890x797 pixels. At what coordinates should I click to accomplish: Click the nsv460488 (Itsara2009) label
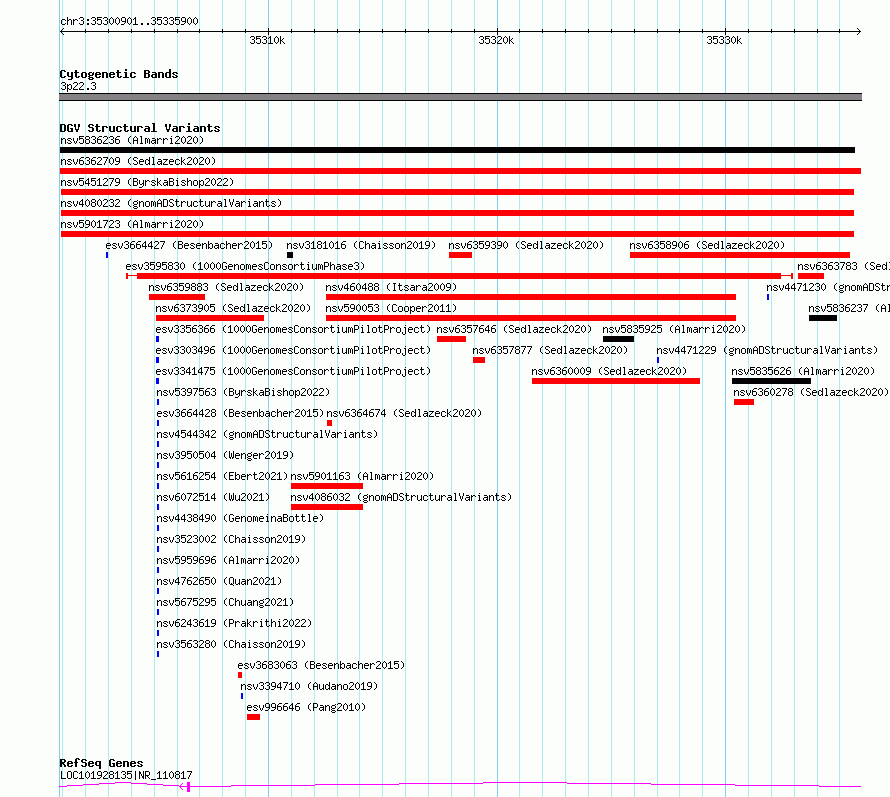pyautogui.click(x=391, y=287)
